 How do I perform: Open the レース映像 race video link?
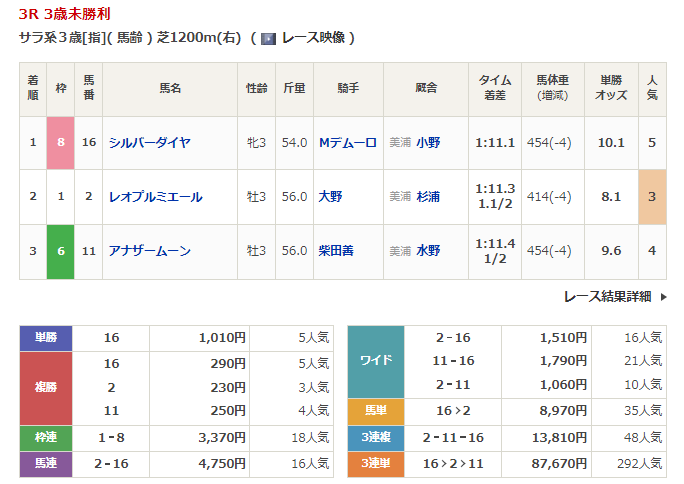[313, 38]
